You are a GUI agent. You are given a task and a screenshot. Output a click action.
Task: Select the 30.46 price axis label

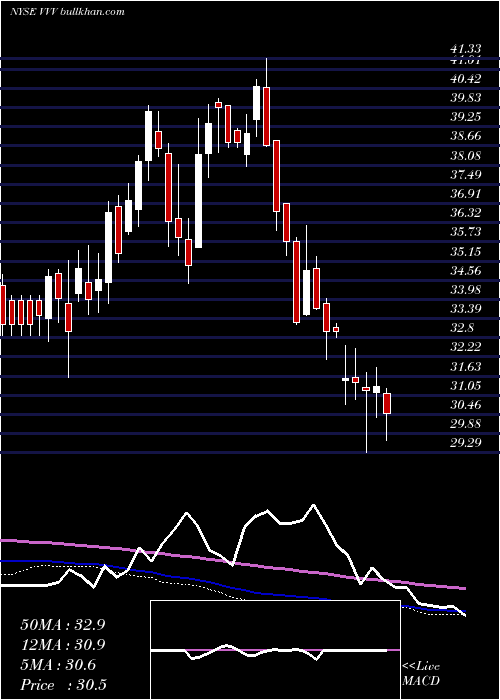coord(466,405)
